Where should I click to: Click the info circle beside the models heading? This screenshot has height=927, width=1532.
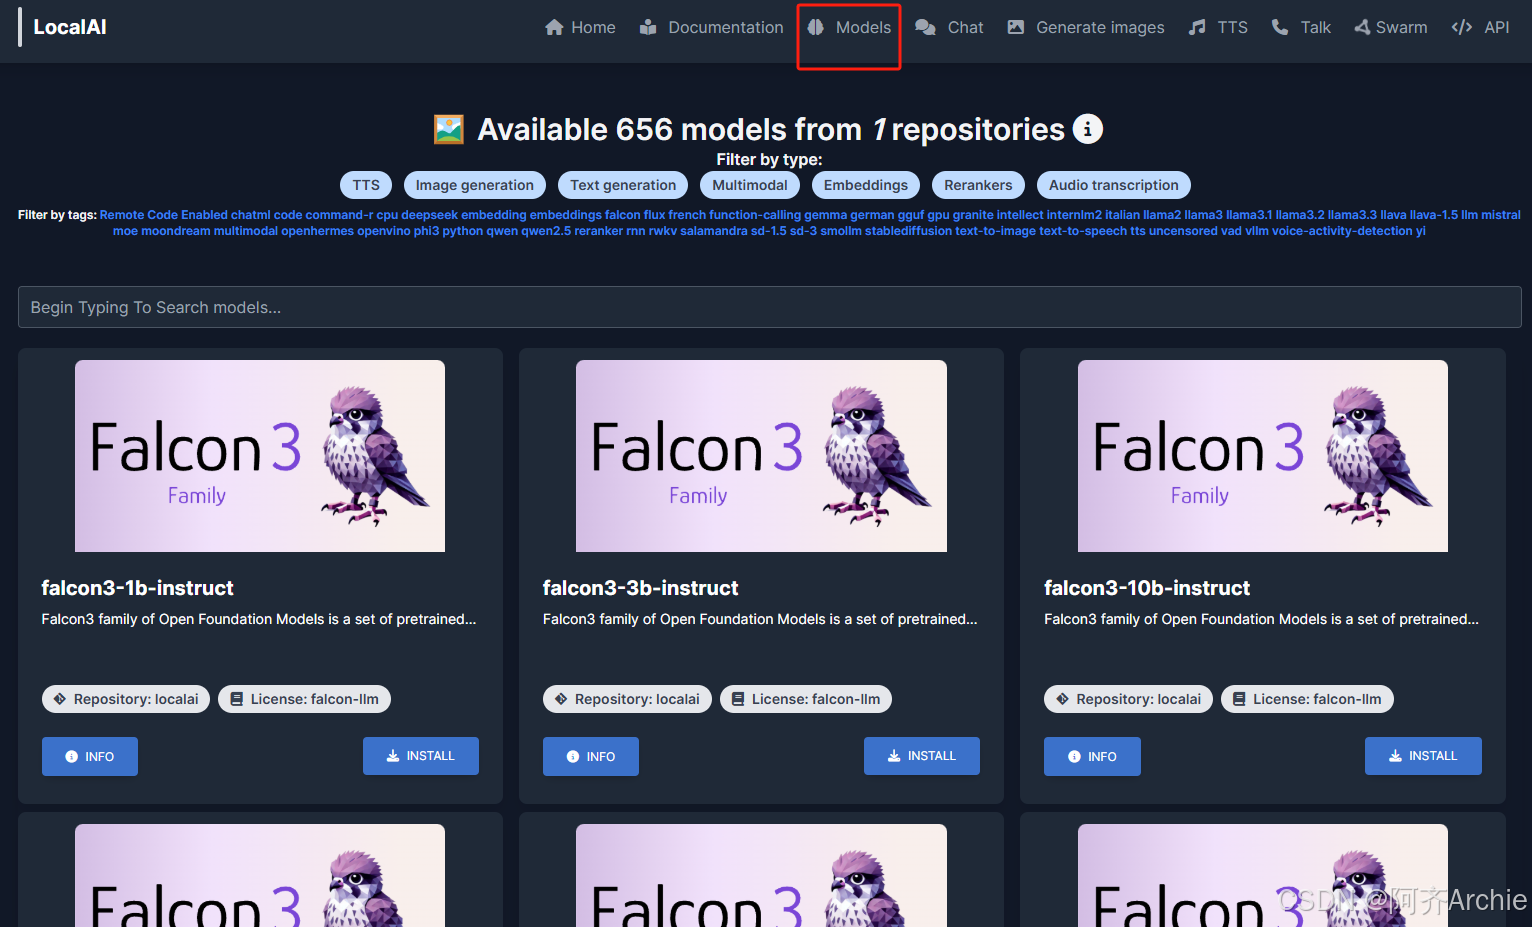[x=1088, y=129]
